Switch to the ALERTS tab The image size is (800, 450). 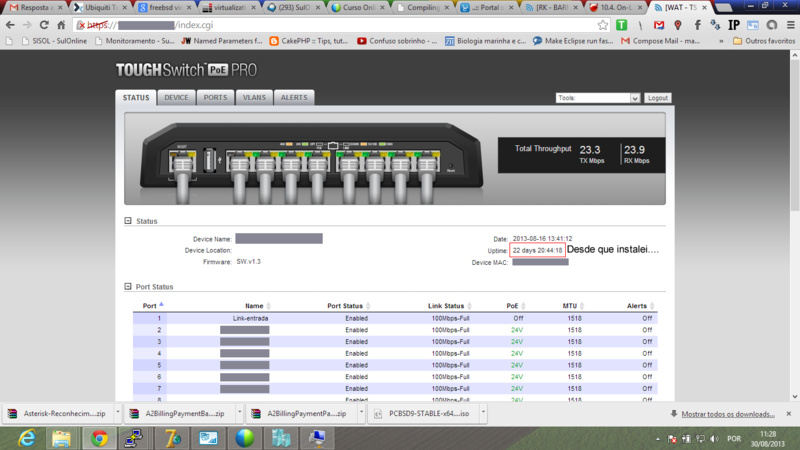click(294, 97)
